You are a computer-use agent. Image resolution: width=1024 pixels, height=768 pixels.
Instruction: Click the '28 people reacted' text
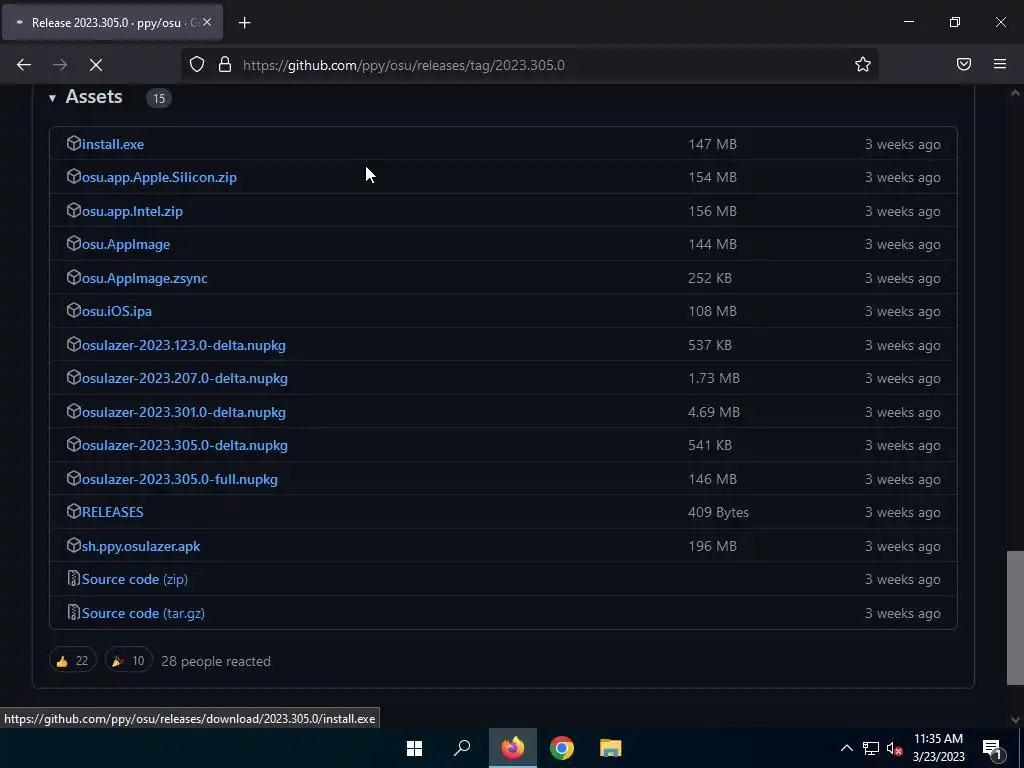[x=216, y=661]
